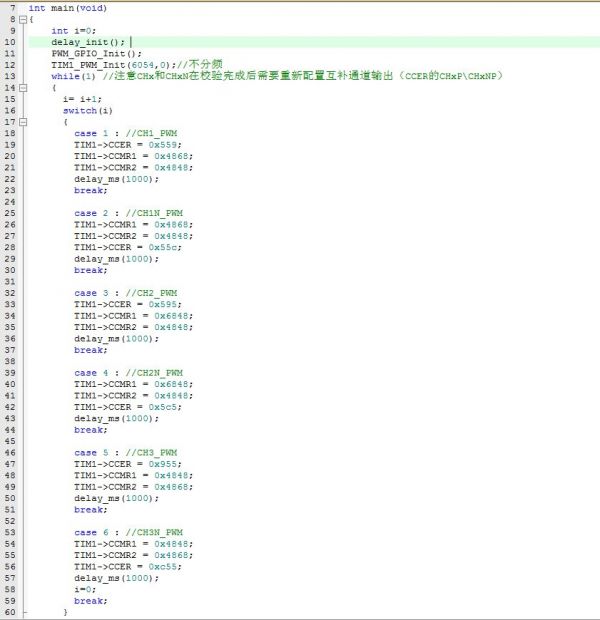Collapse the main function fold at line 8
This screenshot has height=620, width=600.
[x=25, y=19]
